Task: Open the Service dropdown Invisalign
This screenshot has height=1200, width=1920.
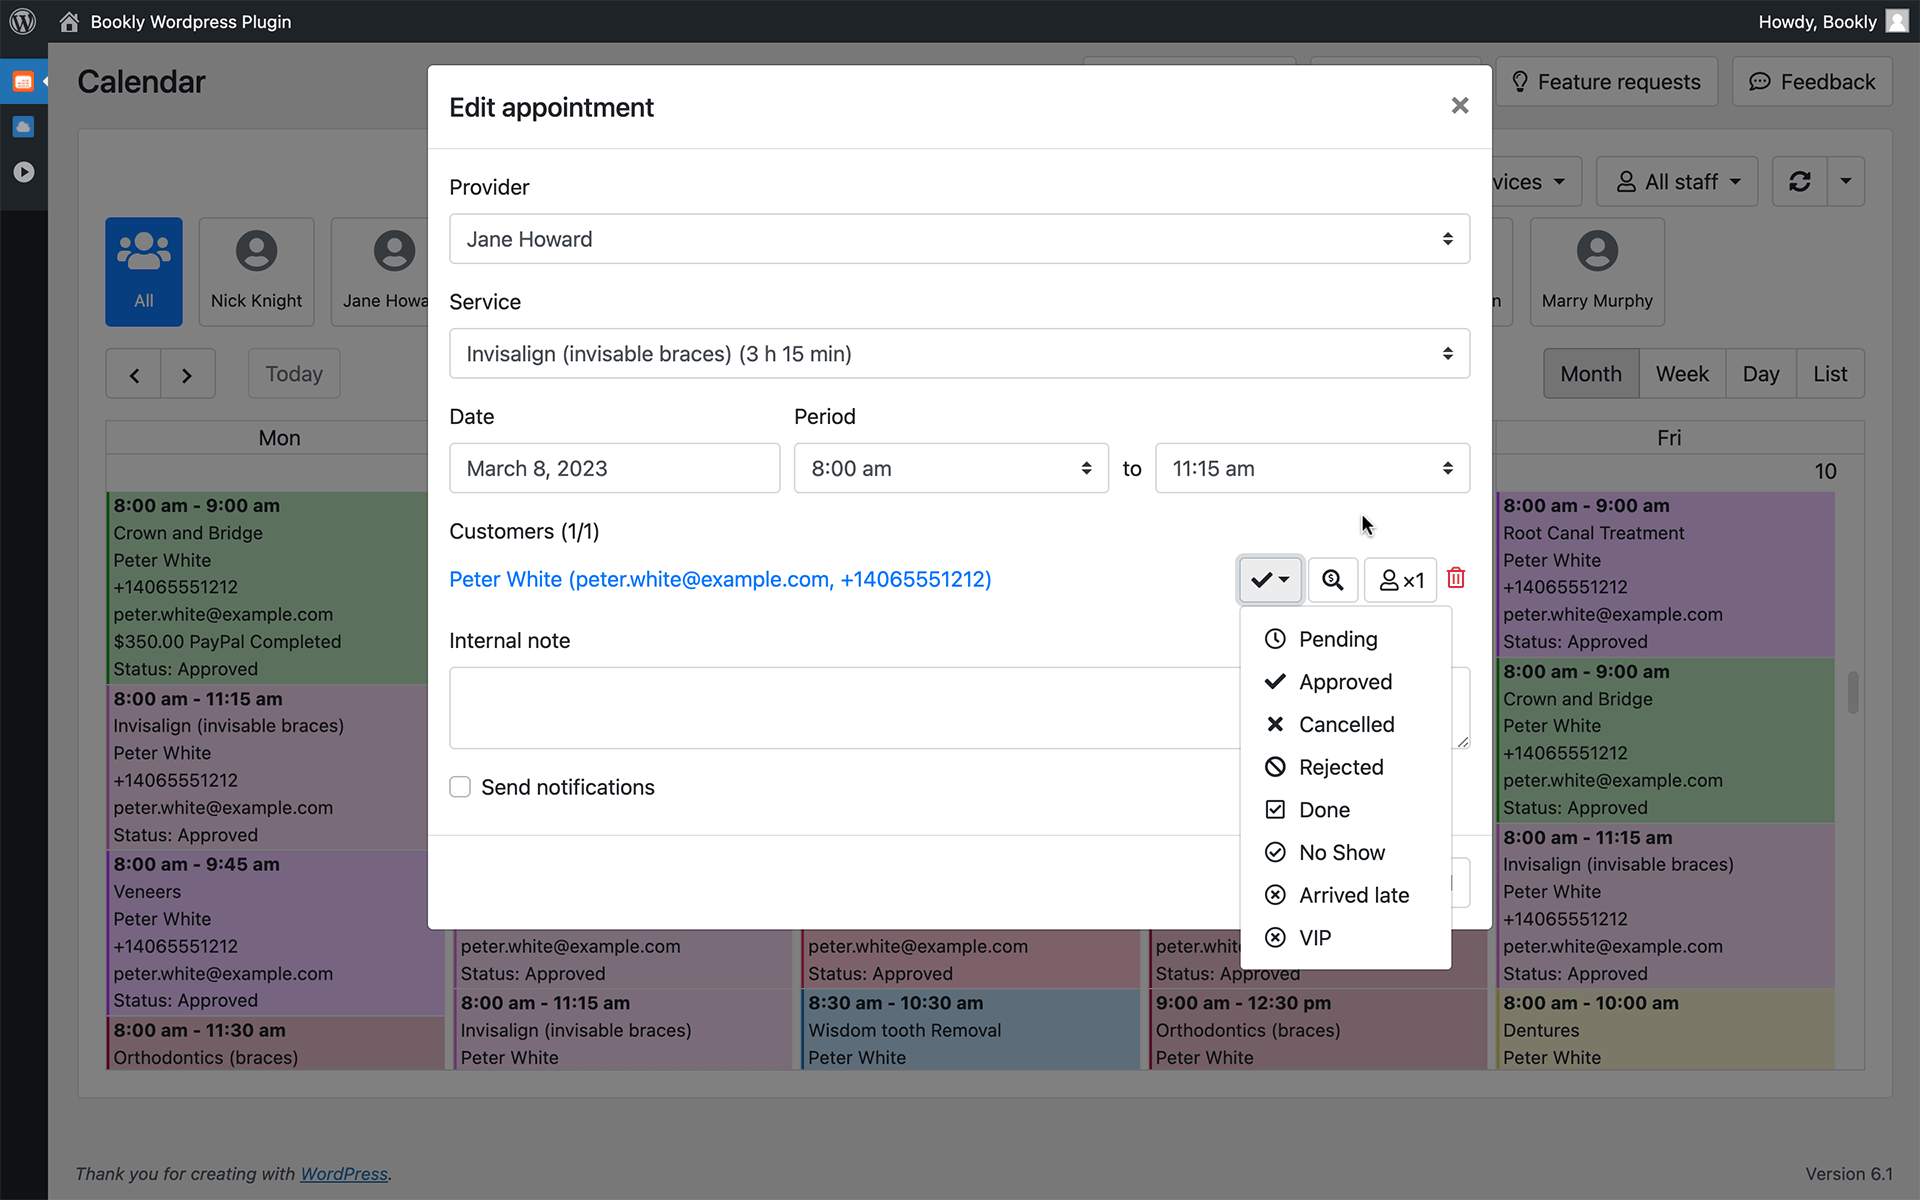Action: point(958,354)
